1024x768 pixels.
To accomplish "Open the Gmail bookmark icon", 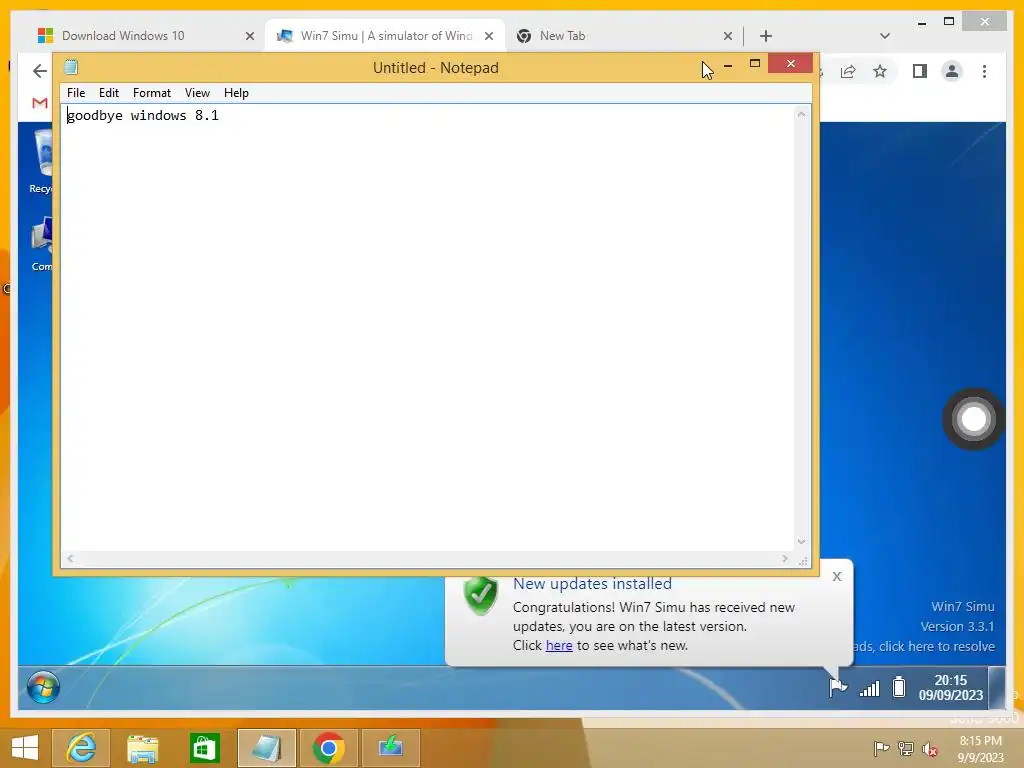I will [40, 103].
